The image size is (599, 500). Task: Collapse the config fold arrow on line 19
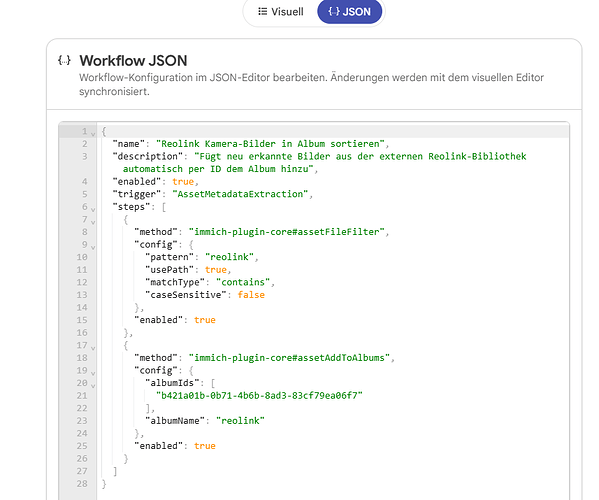point(93,373)
